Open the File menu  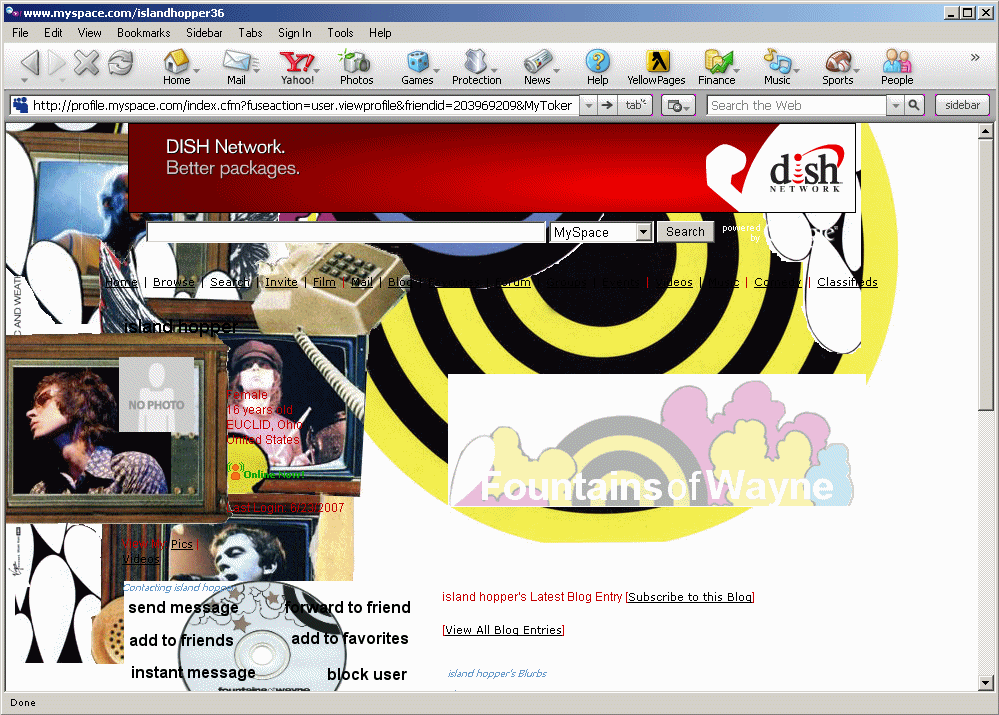(x=20, y=33)
